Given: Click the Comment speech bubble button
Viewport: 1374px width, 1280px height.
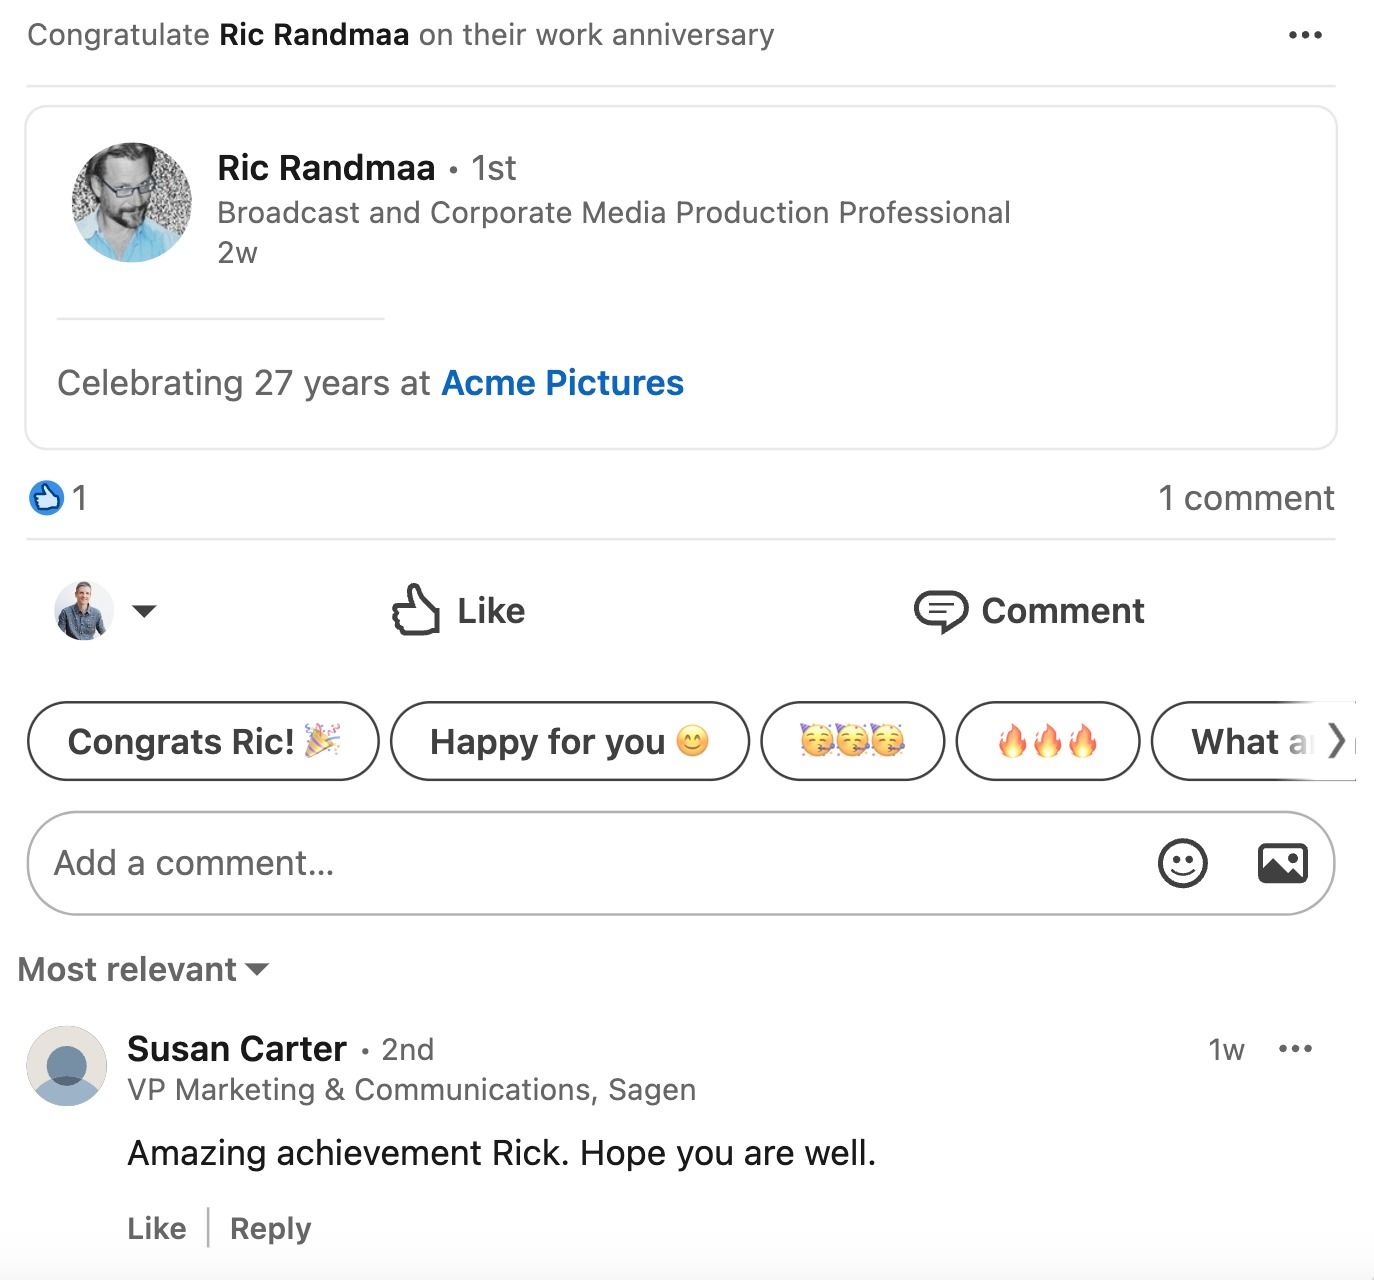Looking at the screenshot, I should pos(1029,610).
